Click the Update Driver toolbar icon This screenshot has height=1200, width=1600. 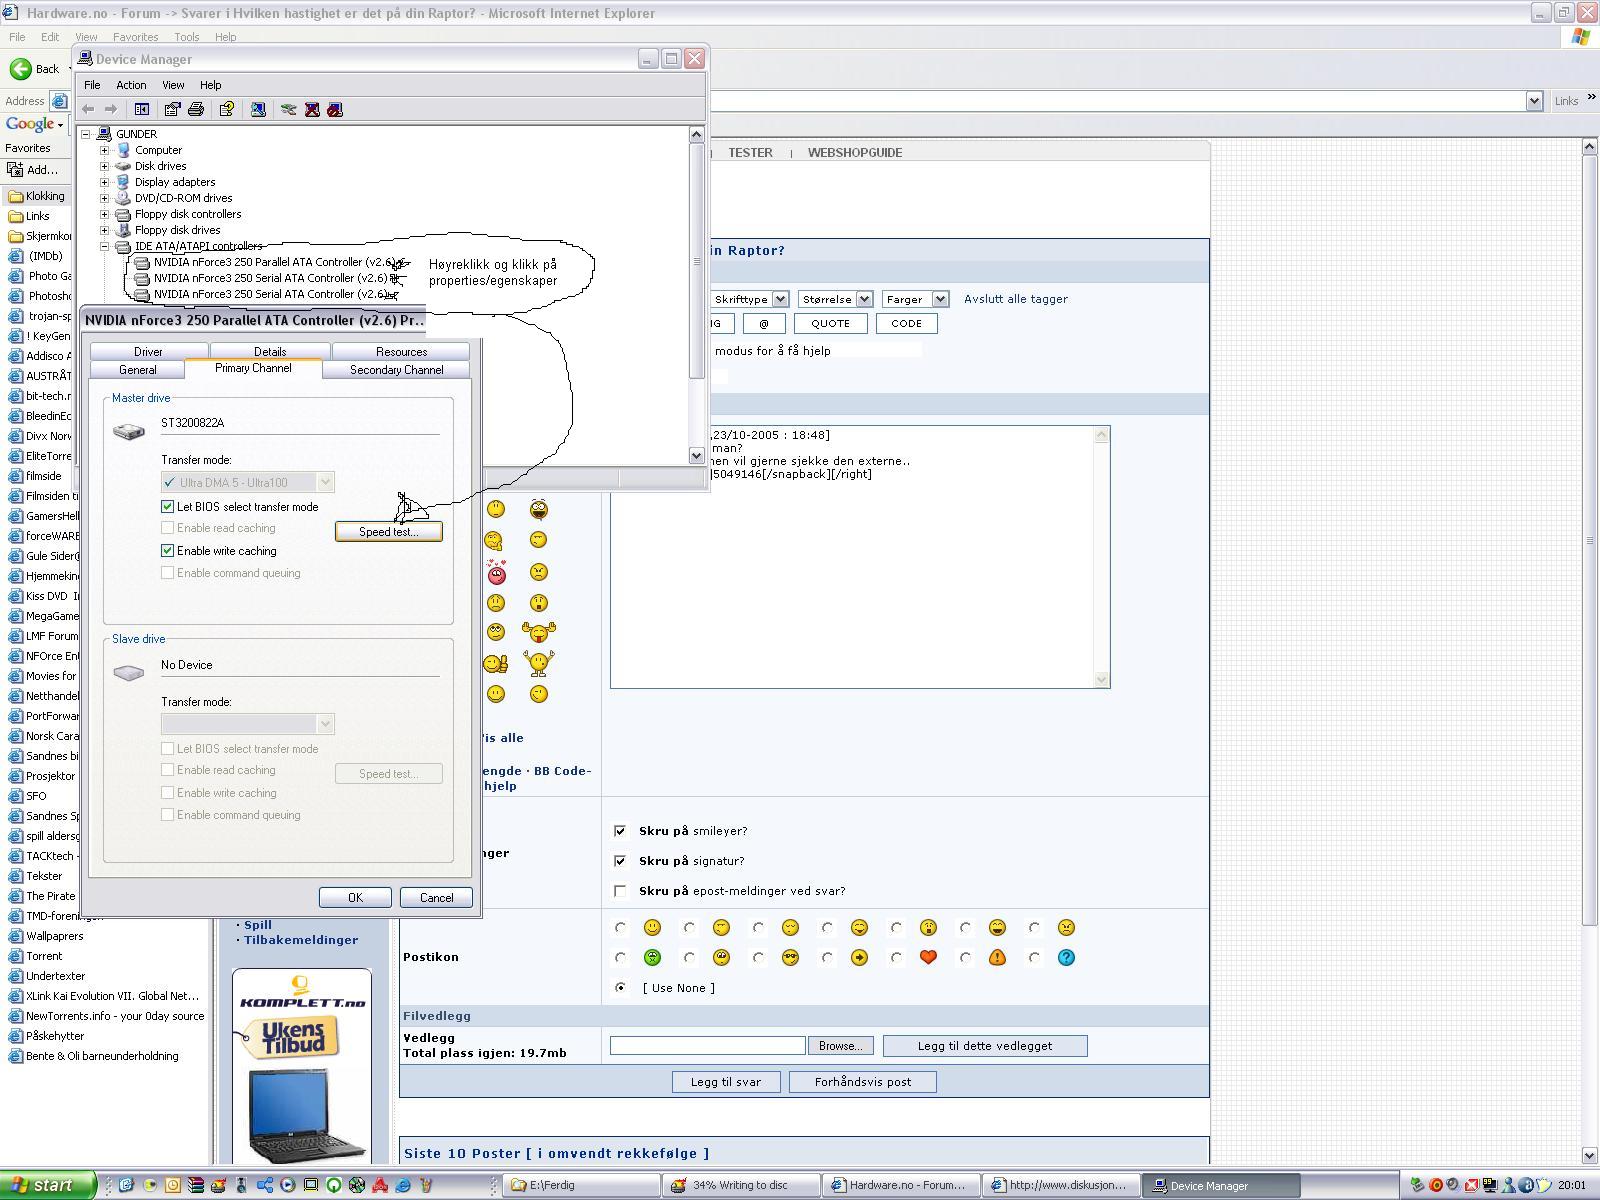[289, 109]
